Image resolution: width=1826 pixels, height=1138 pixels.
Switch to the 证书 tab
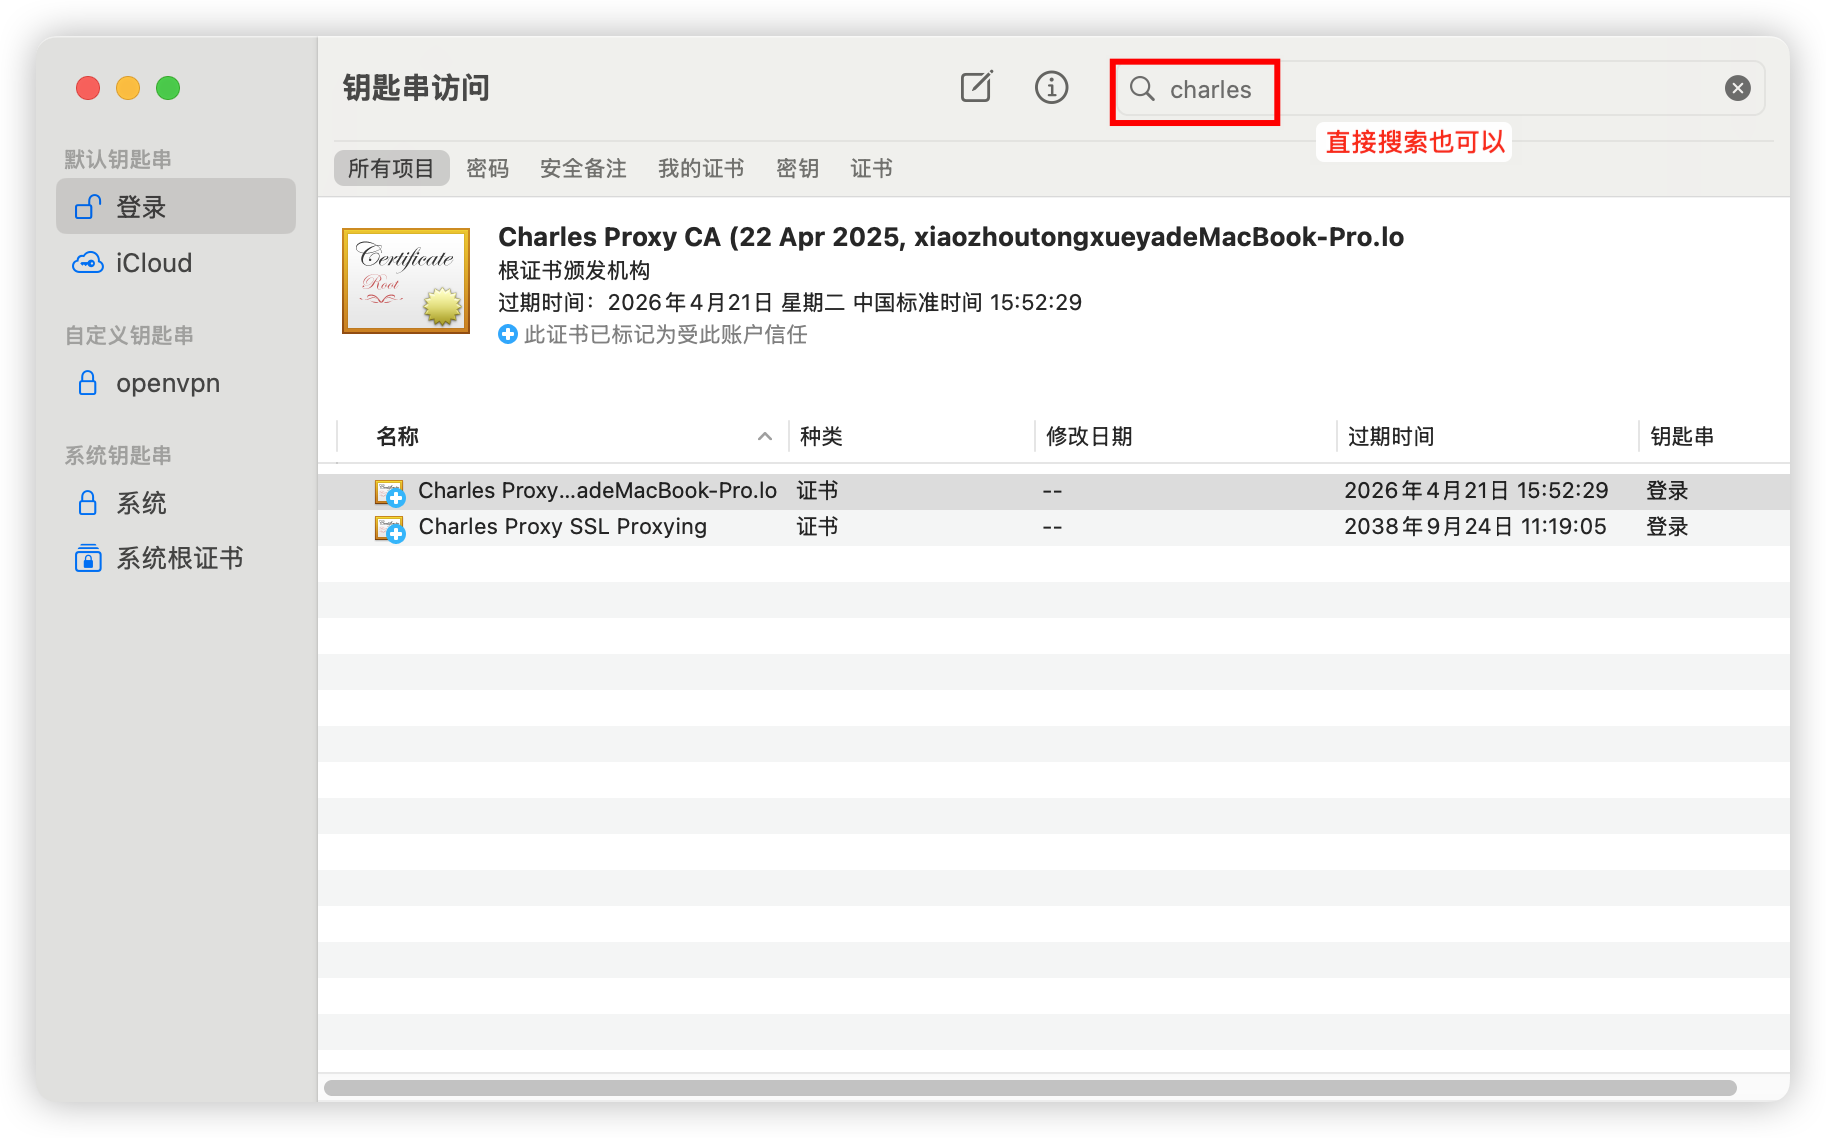[871, 168]
